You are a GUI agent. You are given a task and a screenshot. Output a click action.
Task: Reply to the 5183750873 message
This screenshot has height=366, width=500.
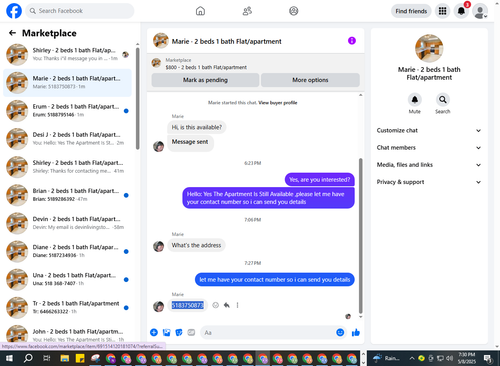tap(227, 305)
